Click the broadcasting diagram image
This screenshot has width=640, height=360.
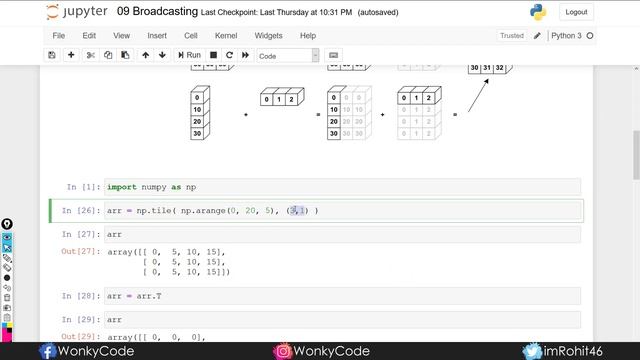351,103
